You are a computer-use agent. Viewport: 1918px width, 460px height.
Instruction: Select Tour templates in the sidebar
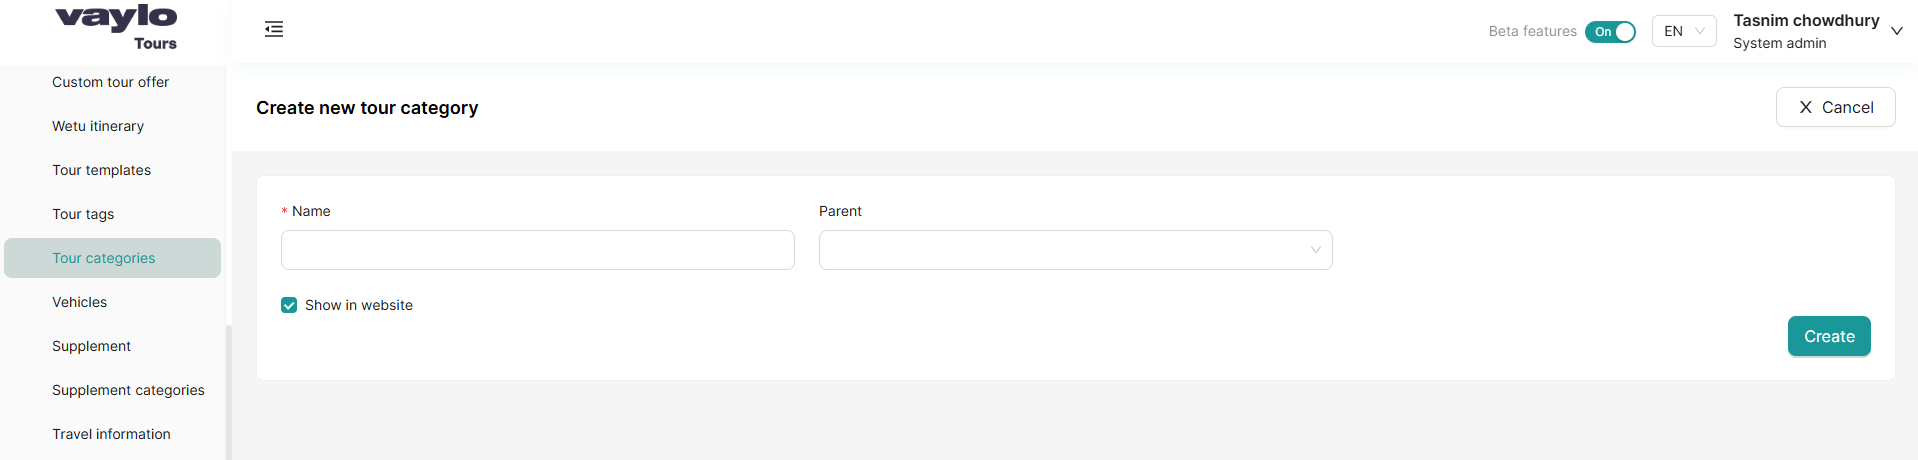(101, 170)
